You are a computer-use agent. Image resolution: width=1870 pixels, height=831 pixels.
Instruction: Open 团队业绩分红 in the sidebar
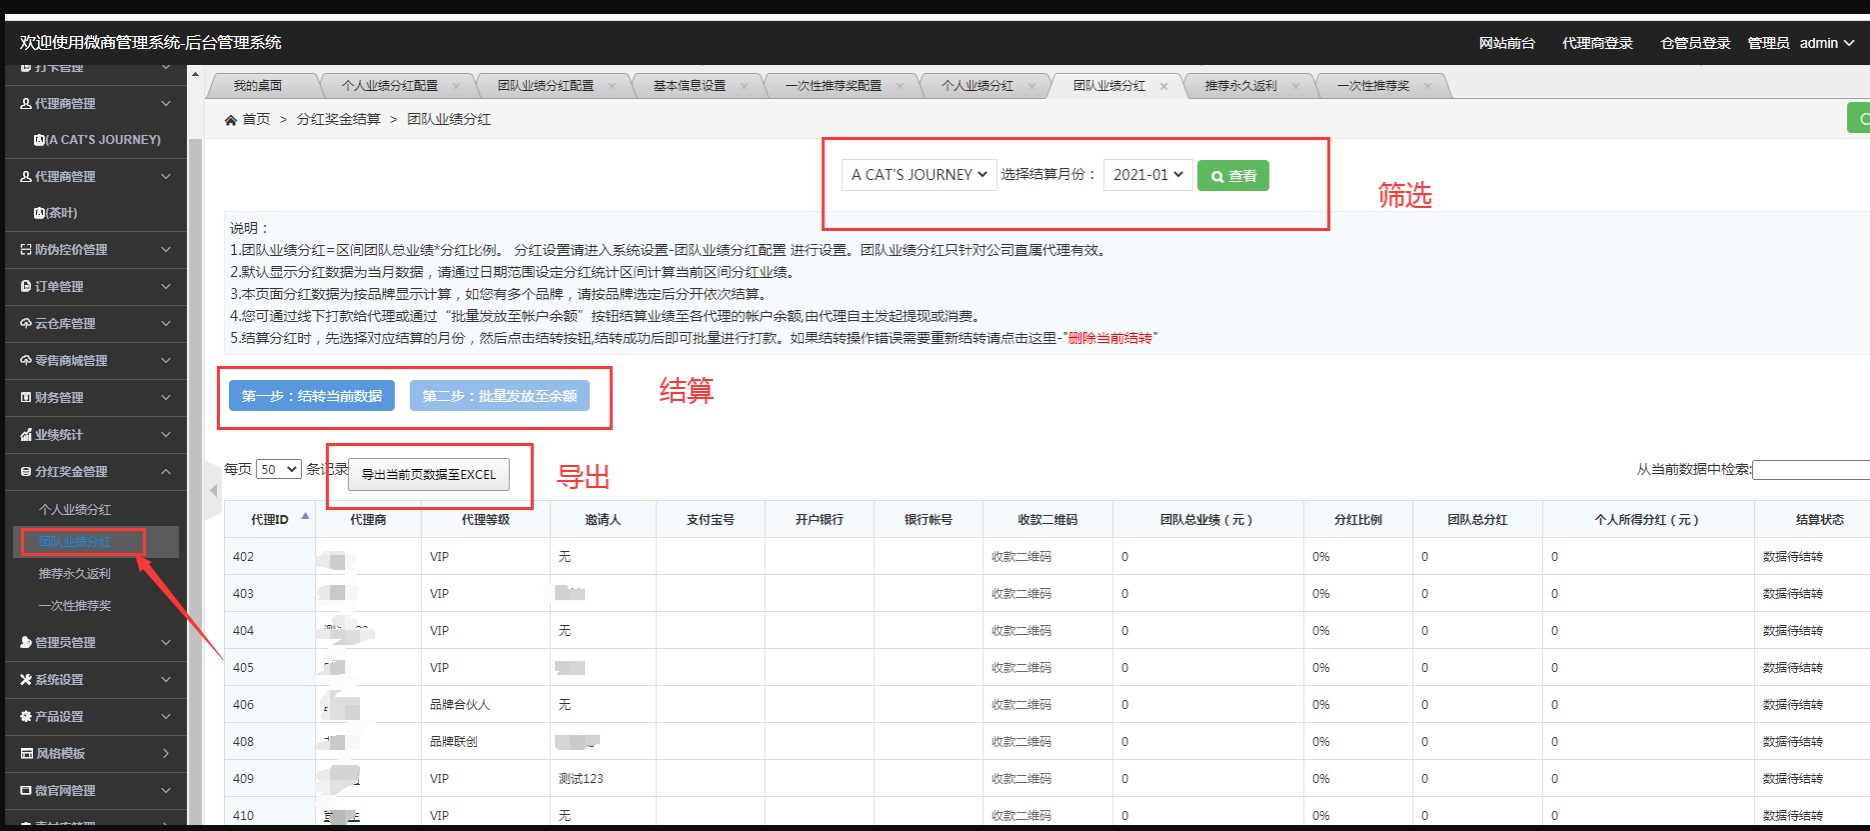tap(75, 542)
